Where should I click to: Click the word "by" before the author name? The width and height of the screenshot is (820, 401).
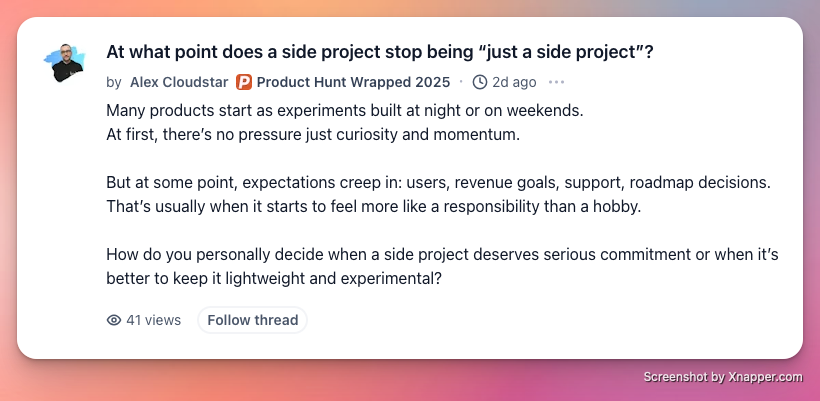(x=113, y=82)
